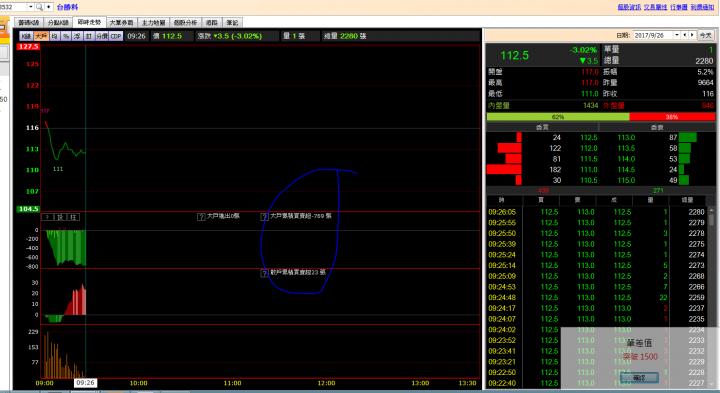
Task: Click the 127.5 upper price limit label
Action: point(28,46)
